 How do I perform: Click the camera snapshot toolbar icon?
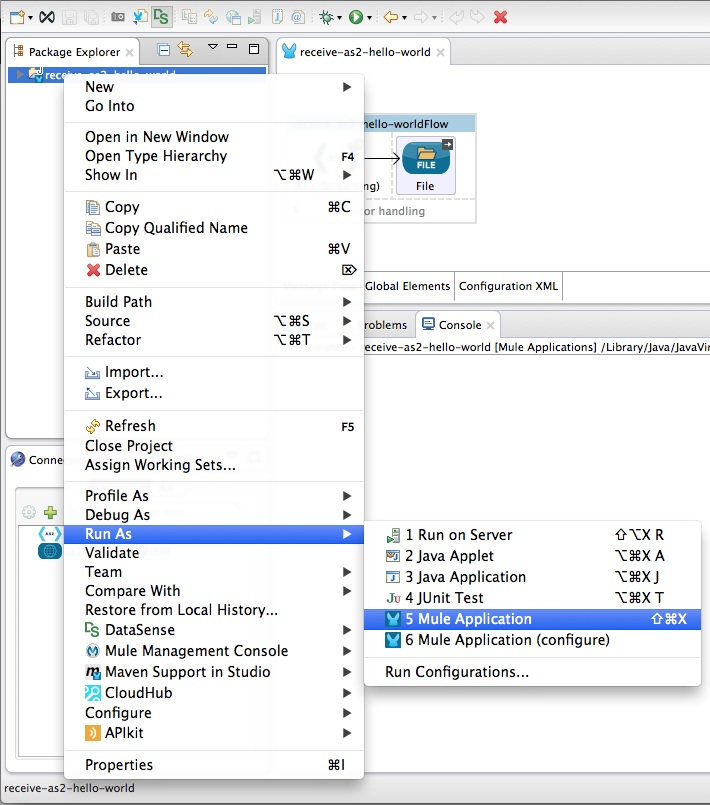[118, 17]
